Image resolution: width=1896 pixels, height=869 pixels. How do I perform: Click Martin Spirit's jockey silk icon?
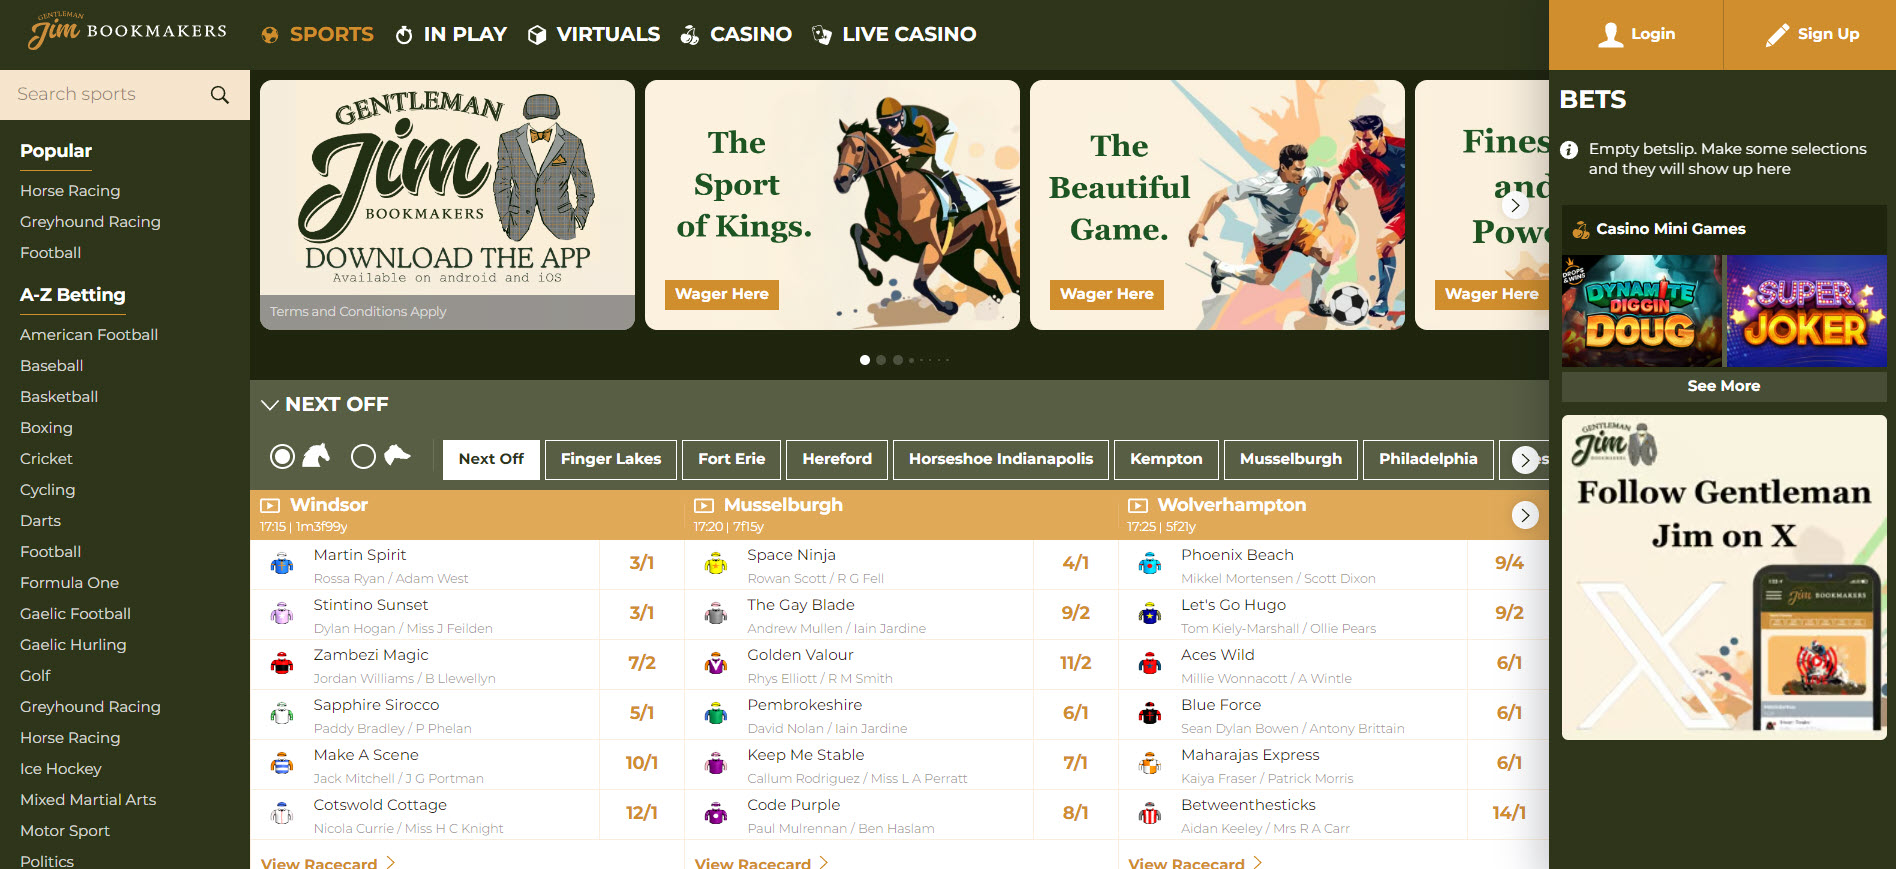(x=282, y=564)
